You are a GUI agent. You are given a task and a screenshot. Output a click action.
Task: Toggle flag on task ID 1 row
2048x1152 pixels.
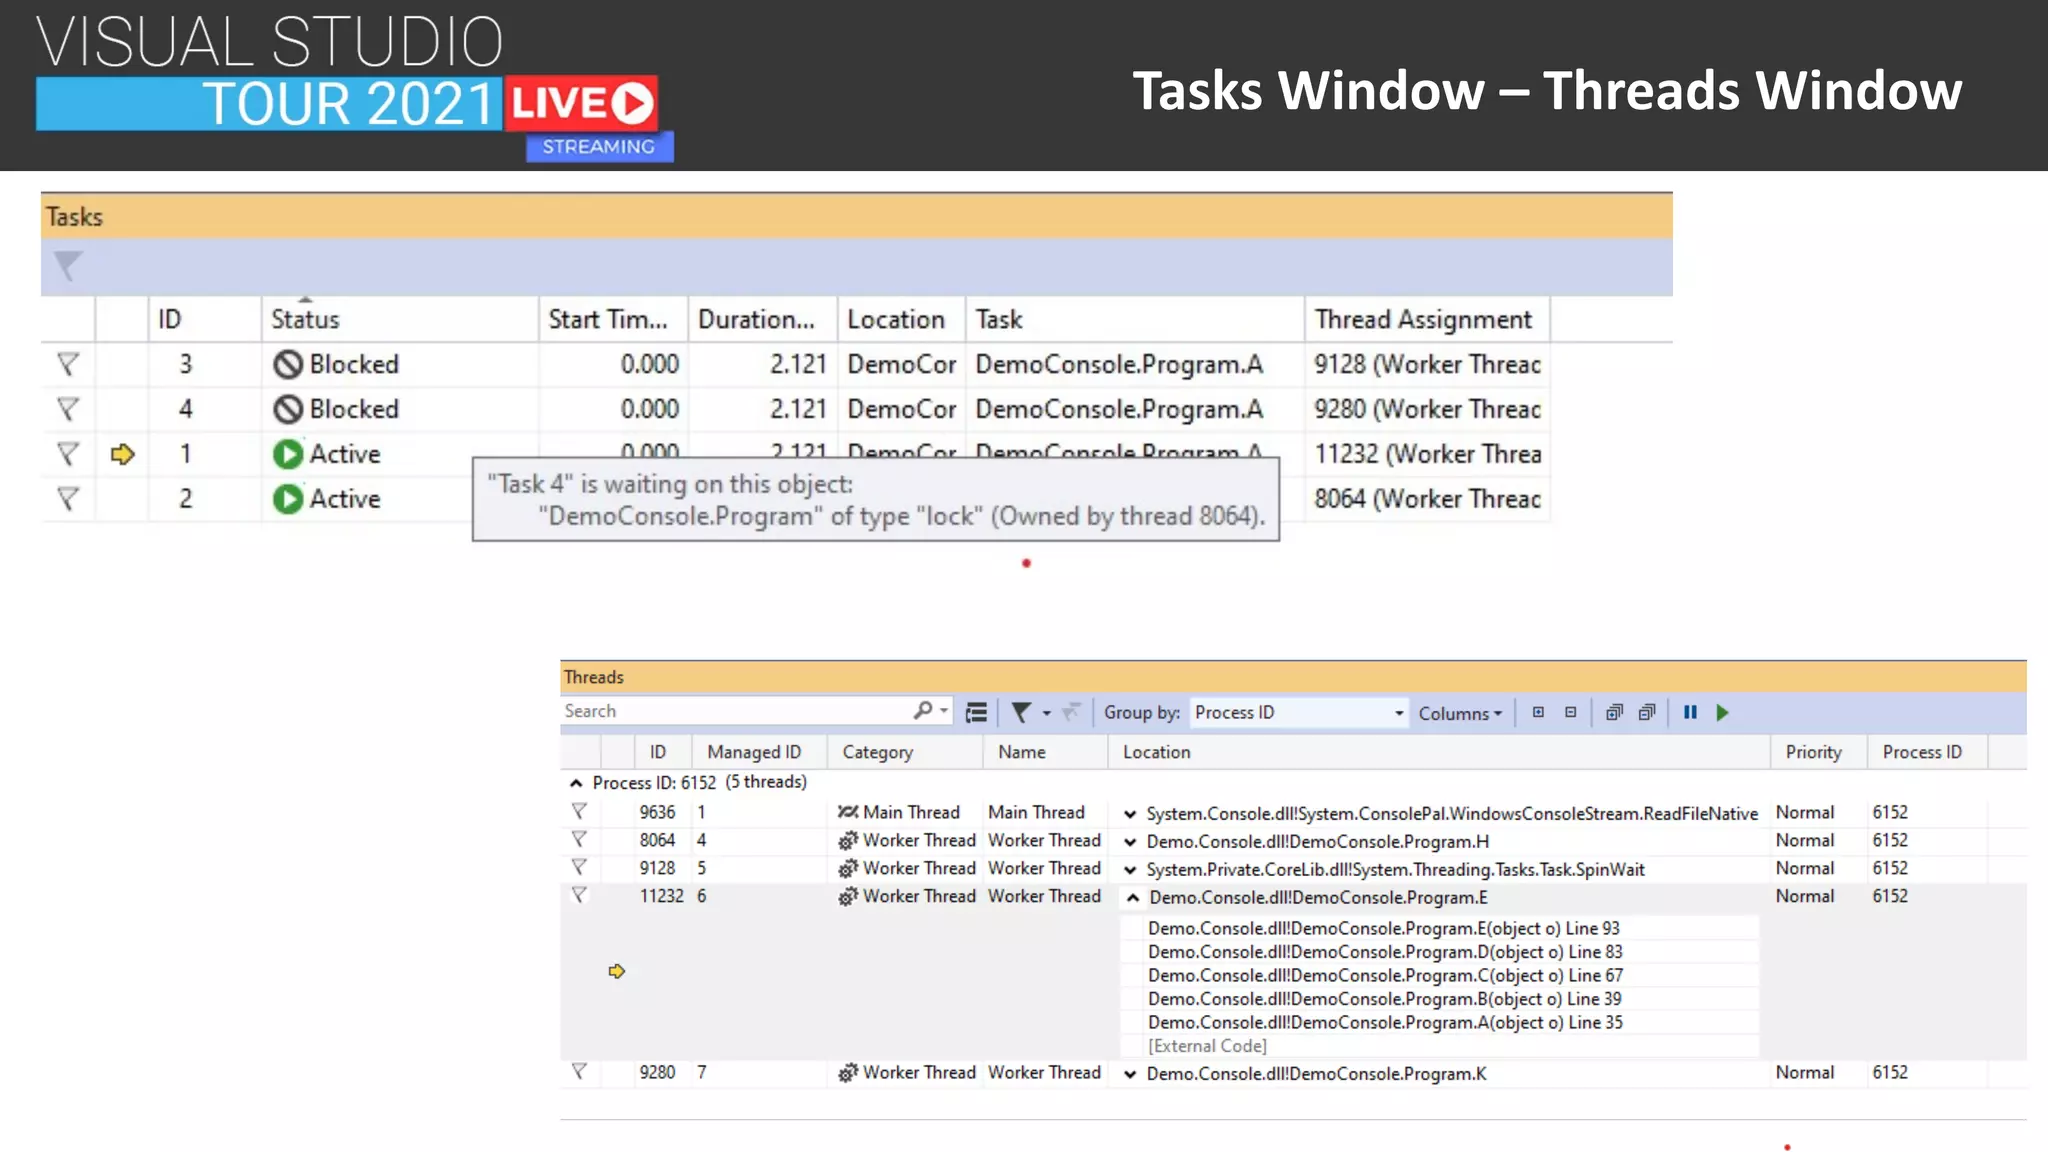tap(67, 454)
